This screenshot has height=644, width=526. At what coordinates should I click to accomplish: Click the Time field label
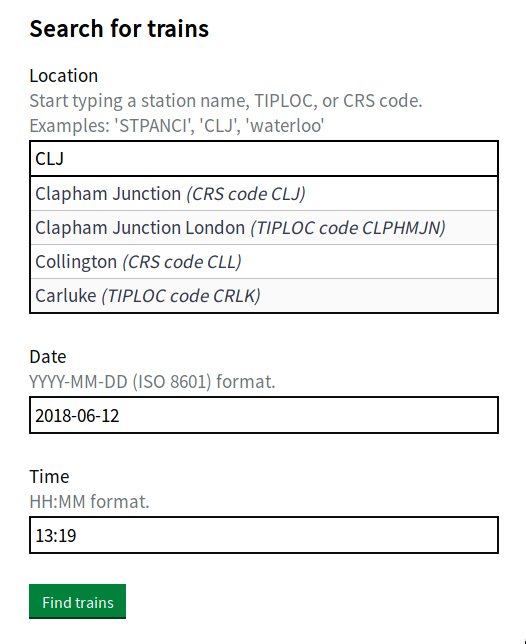point(49,476)
